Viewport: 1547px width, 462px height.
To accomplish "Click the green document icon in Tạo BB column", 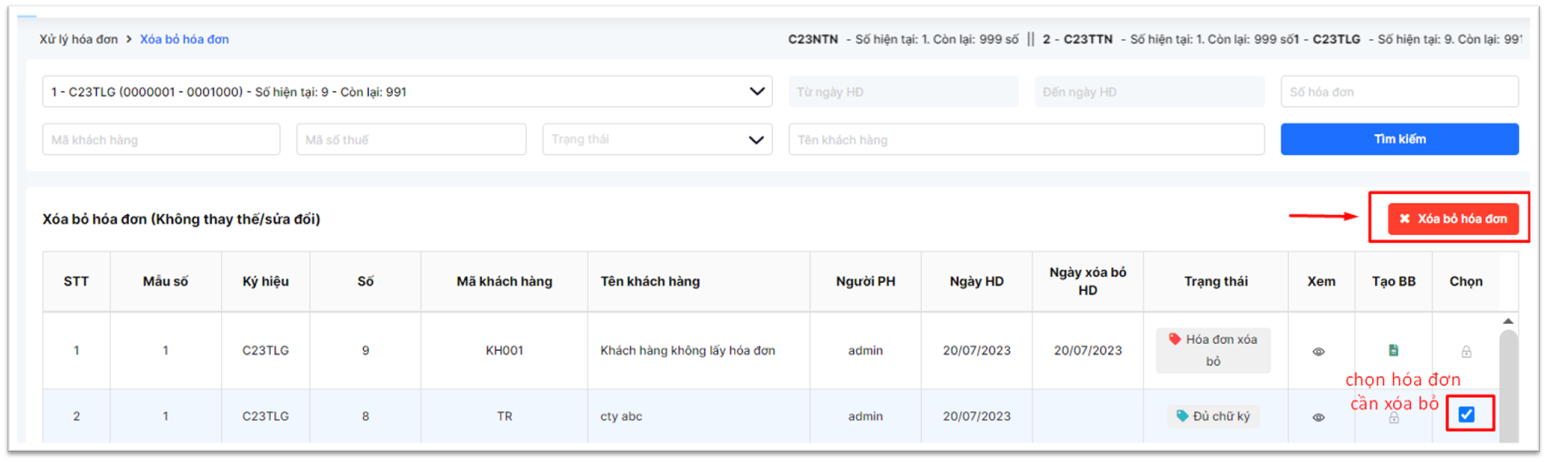I will (1393, 350).
